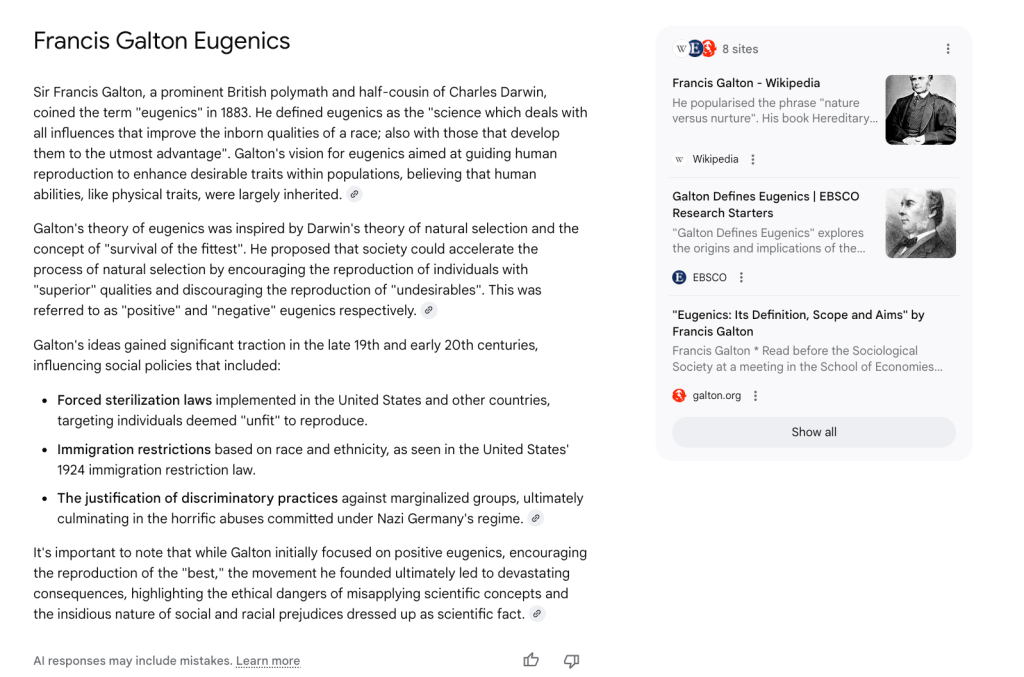Click the galton.org favicon icon
This screenshot has width=1024, height=677.
pyautogui.click(x=680, y=396)
